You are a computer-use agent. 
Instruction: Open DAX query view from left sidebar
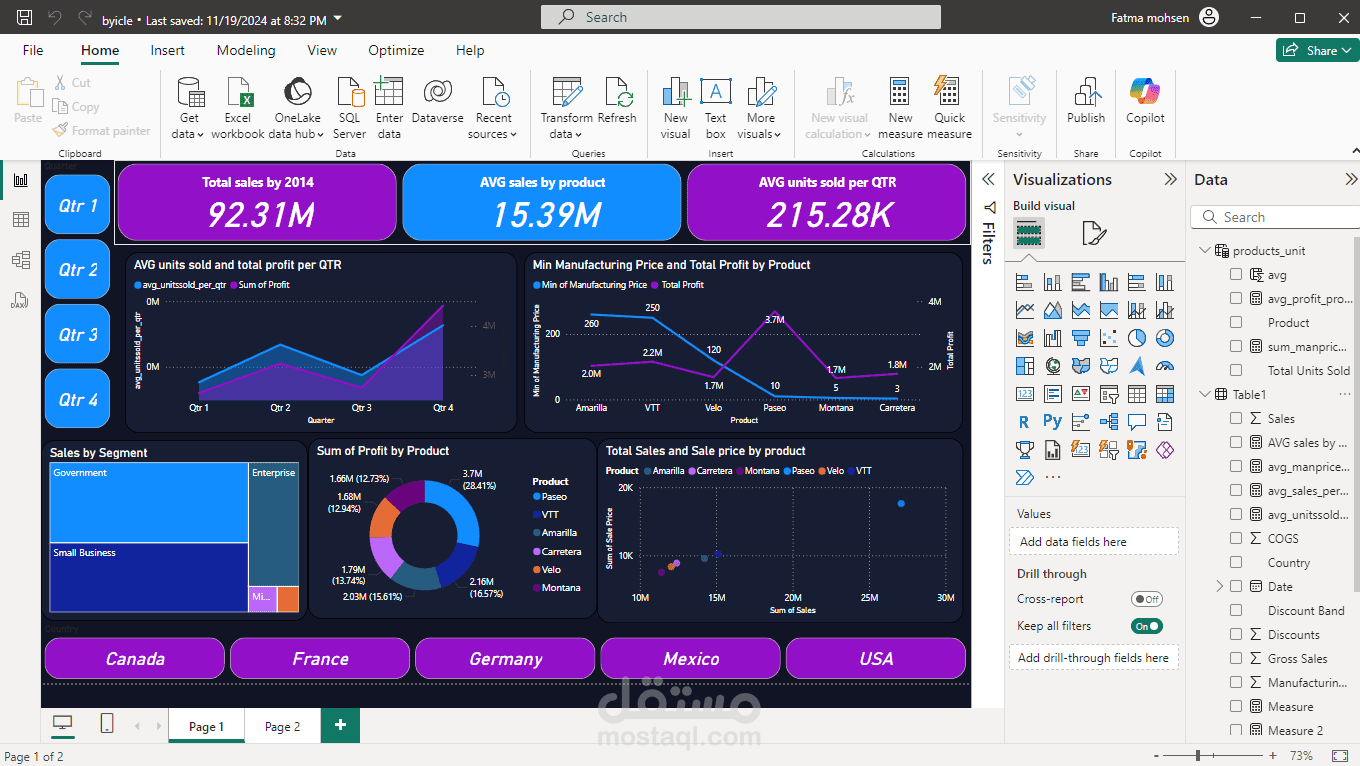pyautogui.click(x=20, y=299)
